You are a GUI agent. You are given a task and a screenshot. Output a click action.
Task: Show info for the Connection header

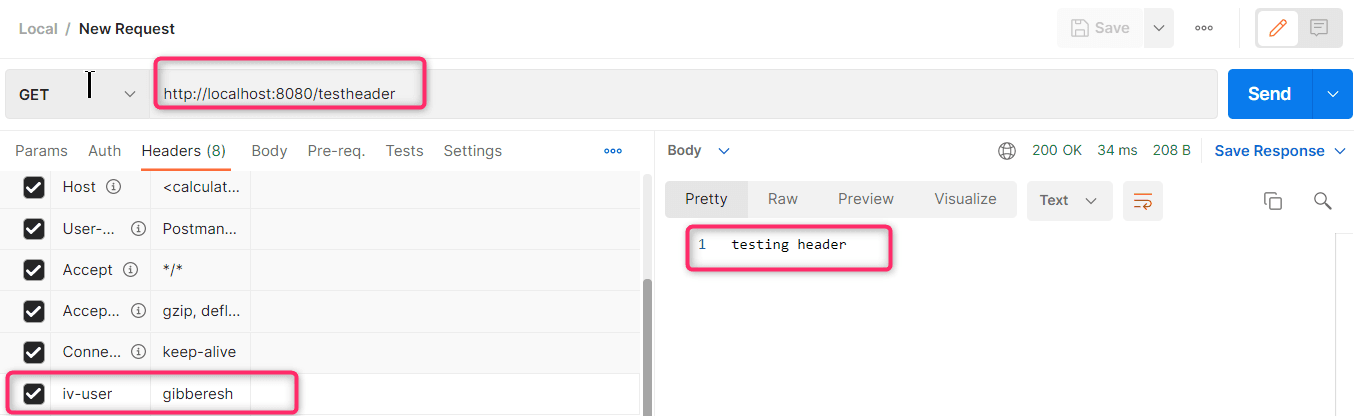138,352
